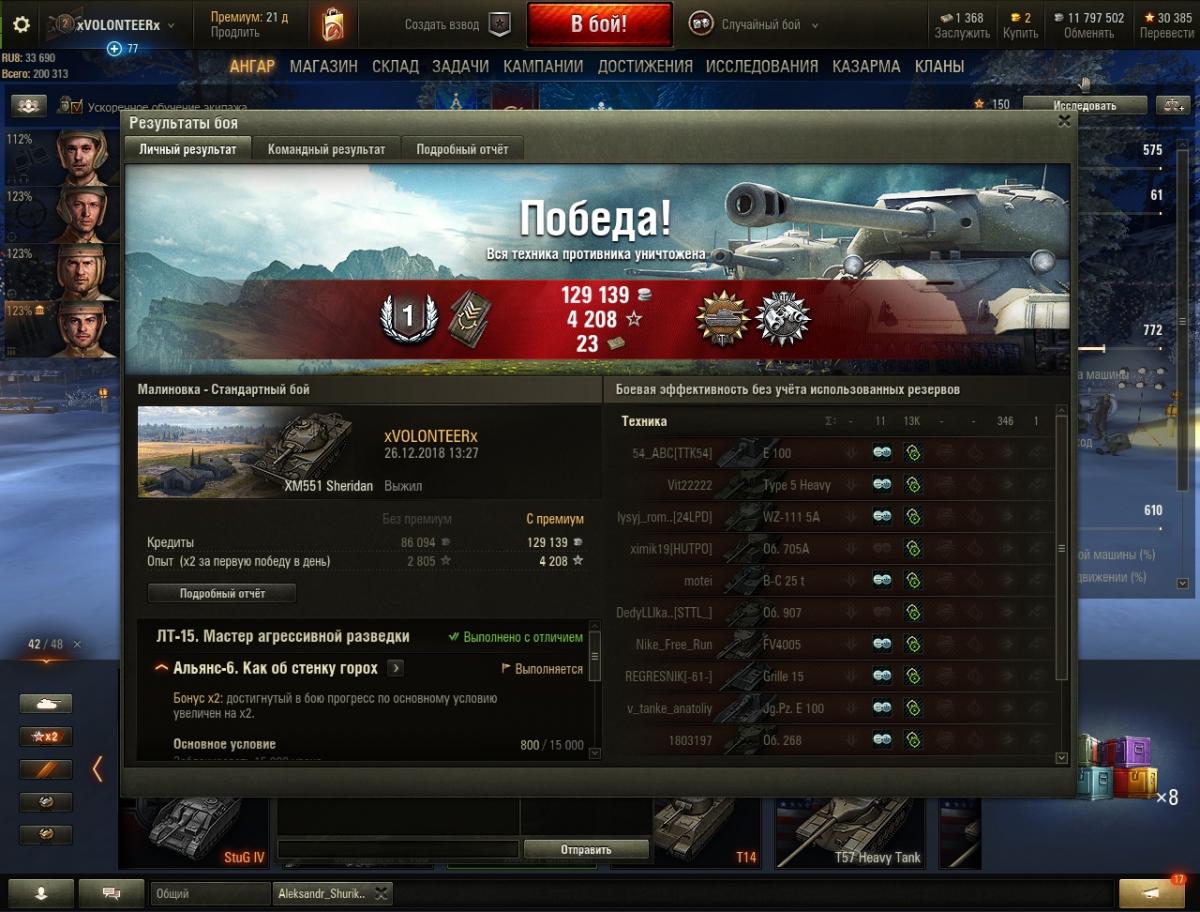Screen dimensions: 1200x912
Task: Open the settings gear menu
Action: tap(21, 25)
